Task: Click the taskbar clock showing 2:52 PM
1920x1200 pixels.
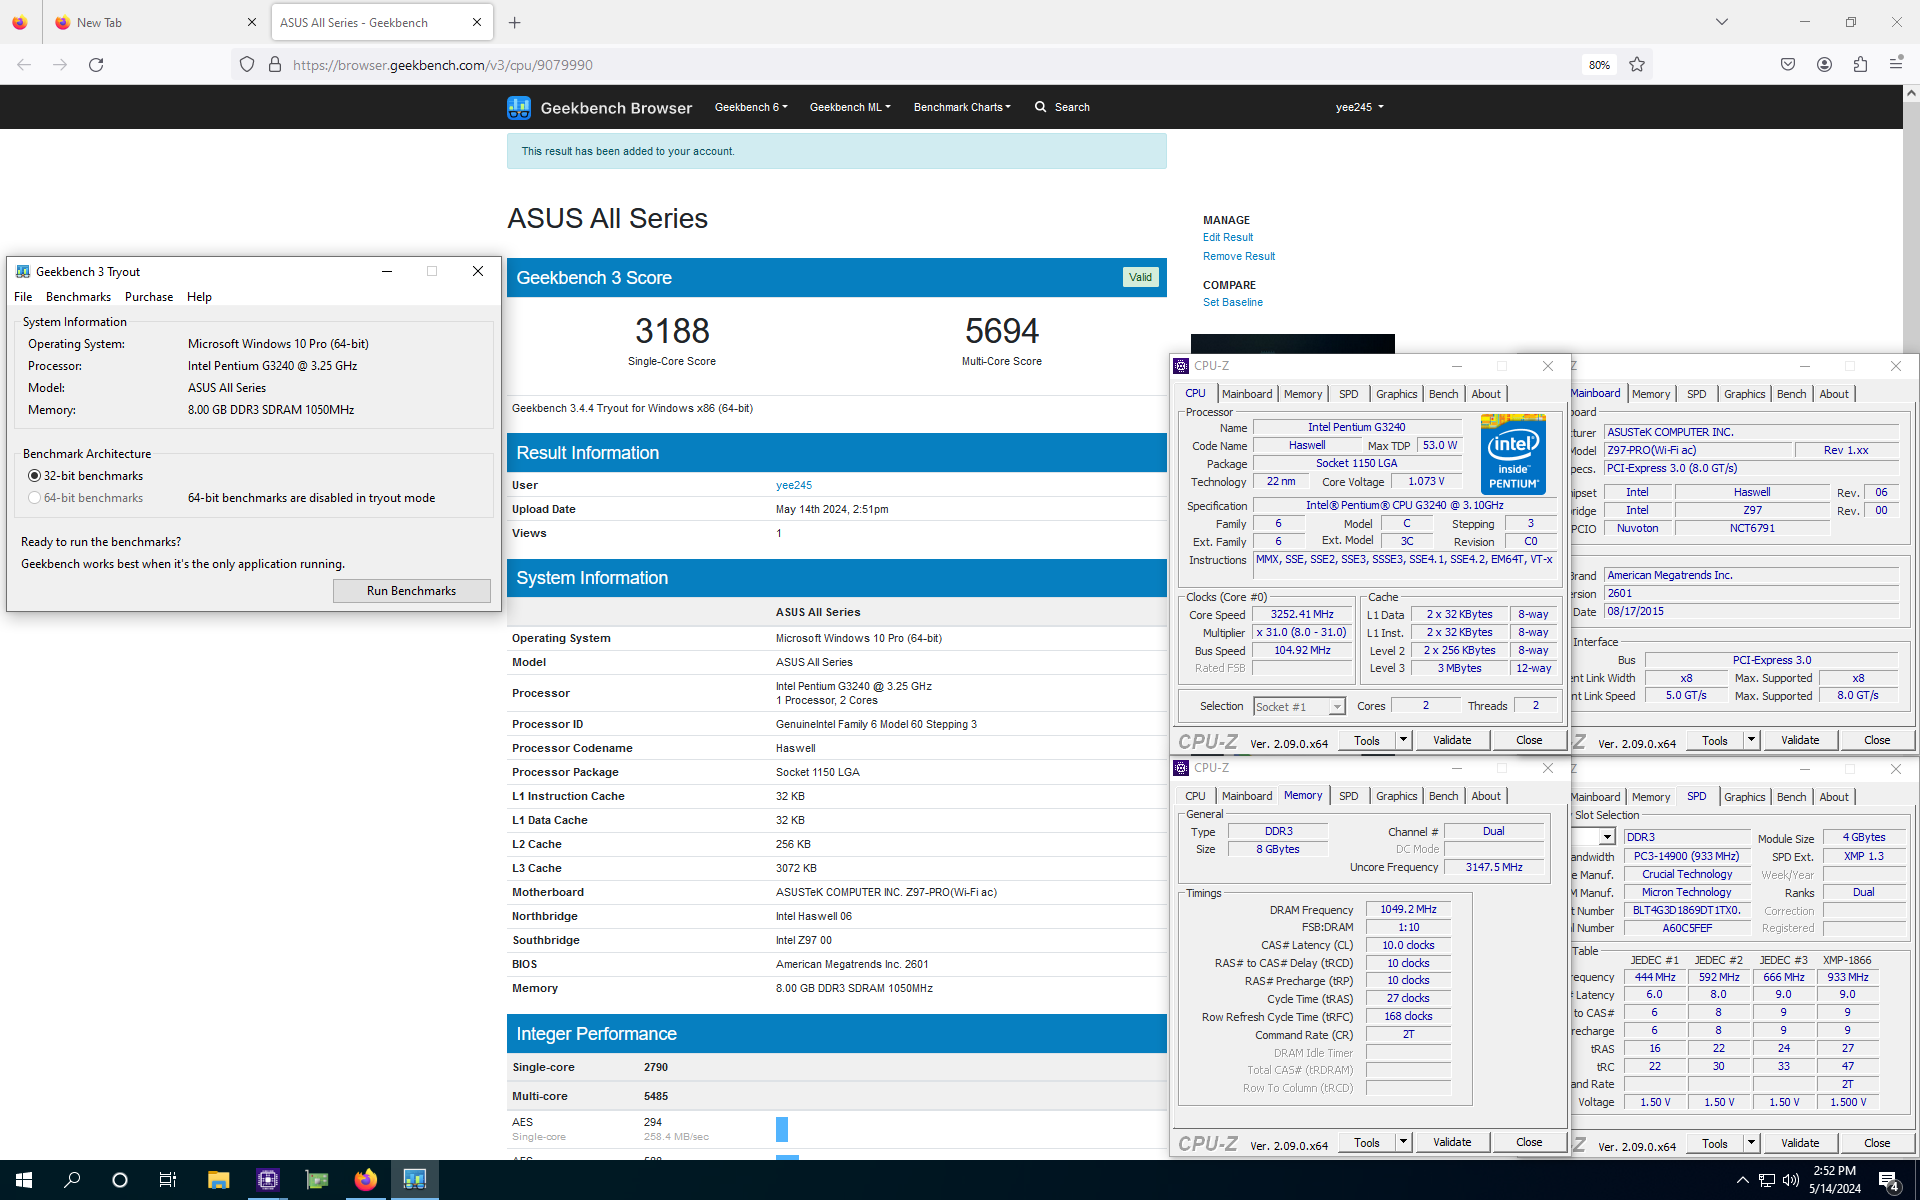Action: [x=1834, y=1180]
